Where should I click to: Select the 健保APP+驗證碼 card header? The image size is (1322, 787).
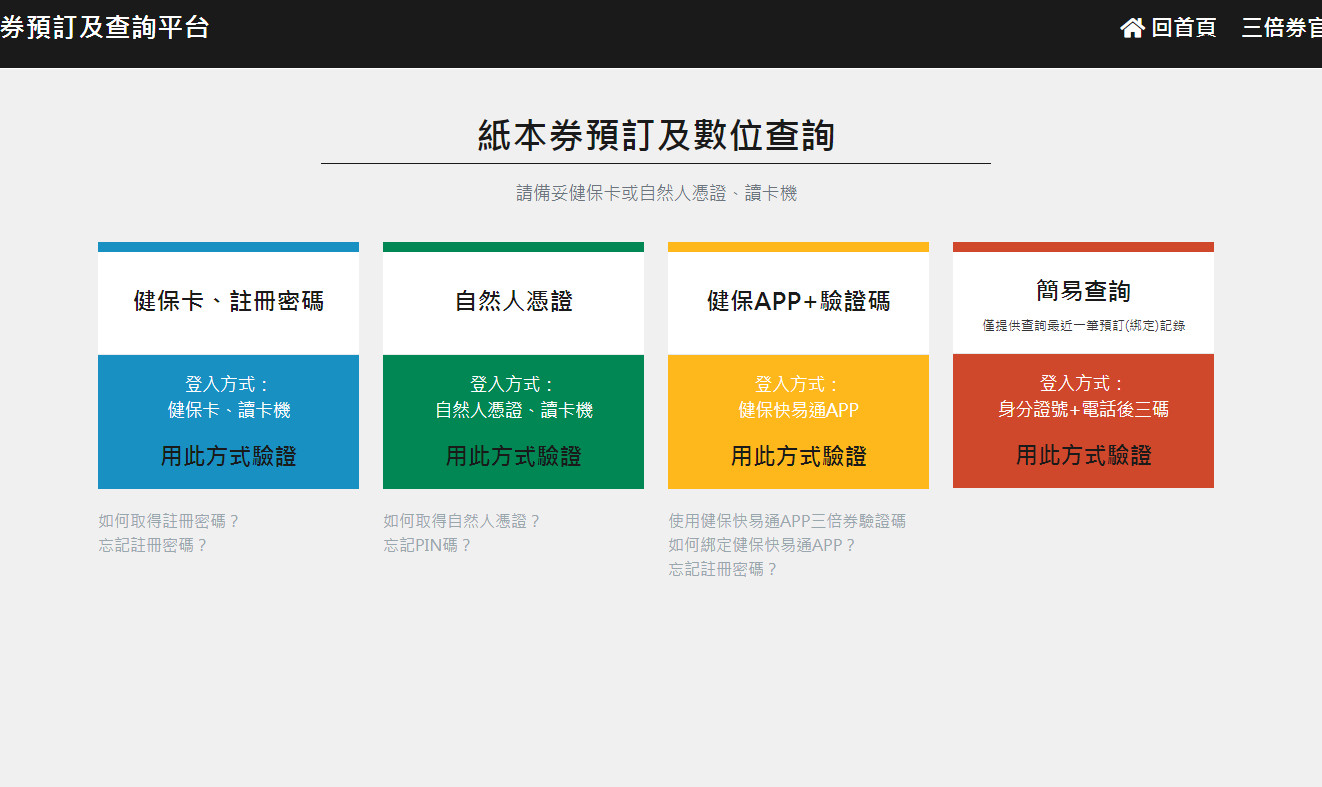[x=798, y=301]
